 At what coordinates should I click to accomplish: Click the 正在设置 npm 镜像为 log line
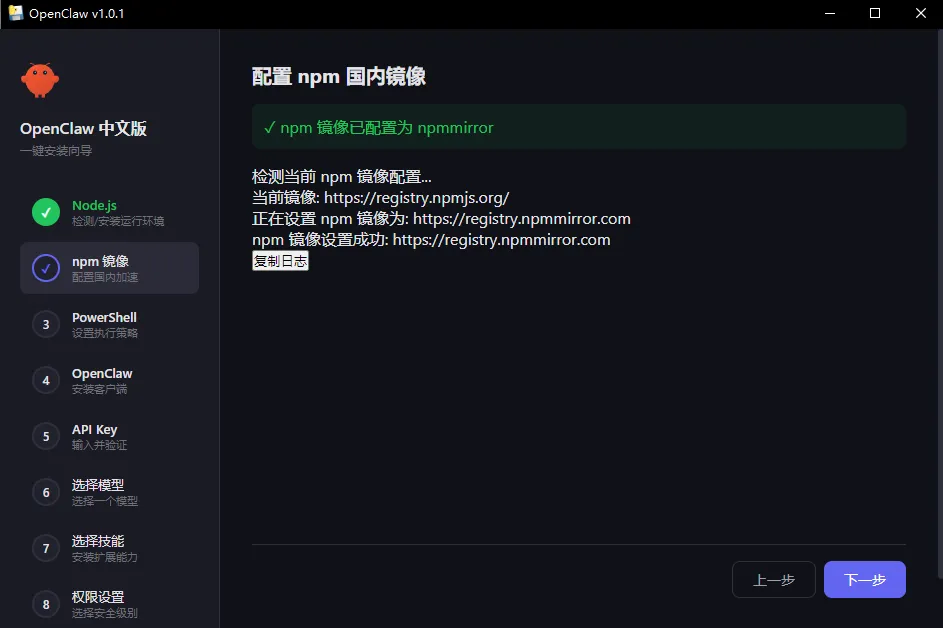441,219
